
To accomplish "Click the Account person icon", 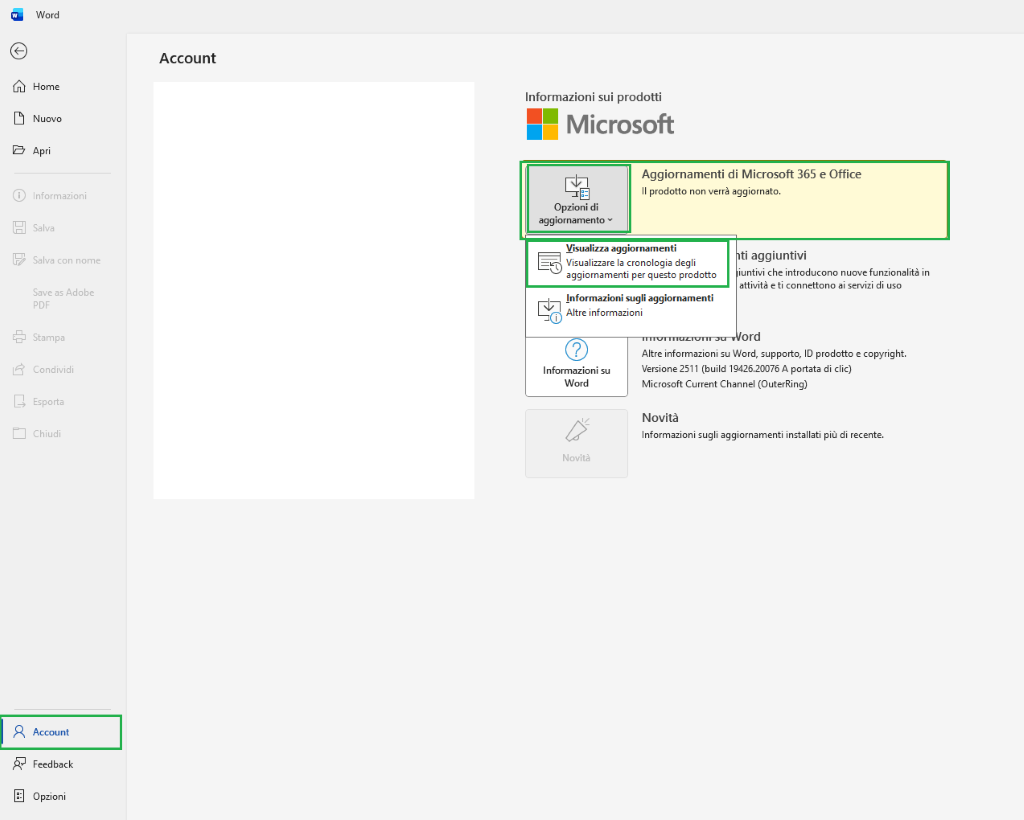I will (x=20, y=731).
